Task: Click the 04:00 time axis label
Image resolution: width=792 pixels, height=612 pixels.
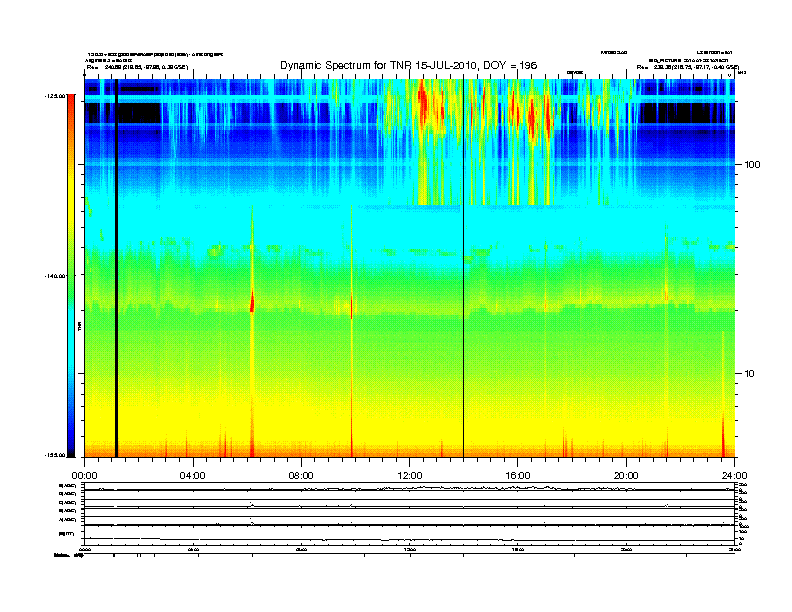Action: tap(193, 476)
